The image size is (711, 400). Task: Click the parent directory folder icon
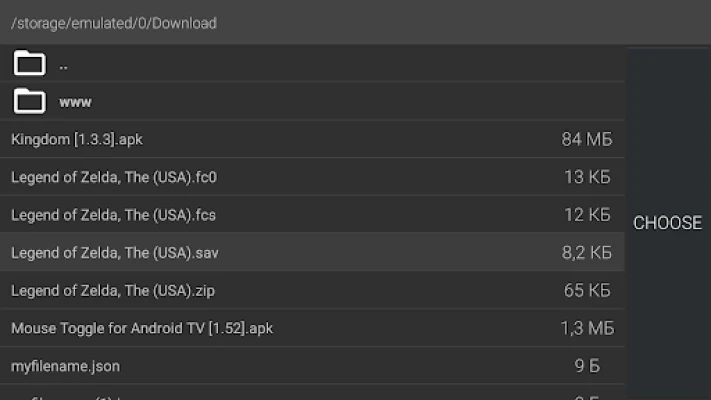pyautogui.click(x=30, y=65)
